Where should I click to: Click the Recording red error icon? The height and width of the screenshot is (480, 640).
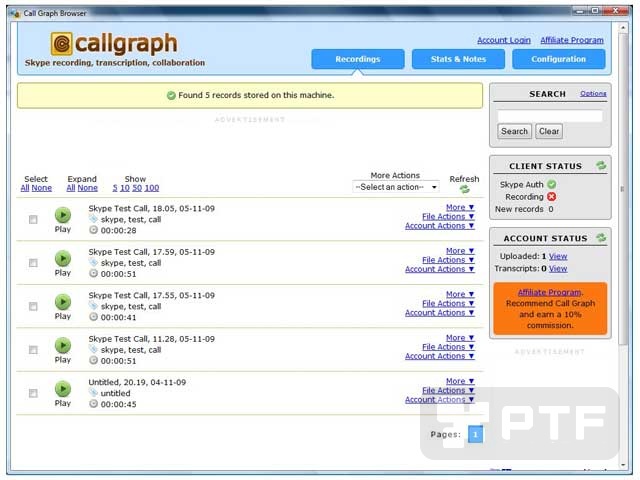coord(551,197)
